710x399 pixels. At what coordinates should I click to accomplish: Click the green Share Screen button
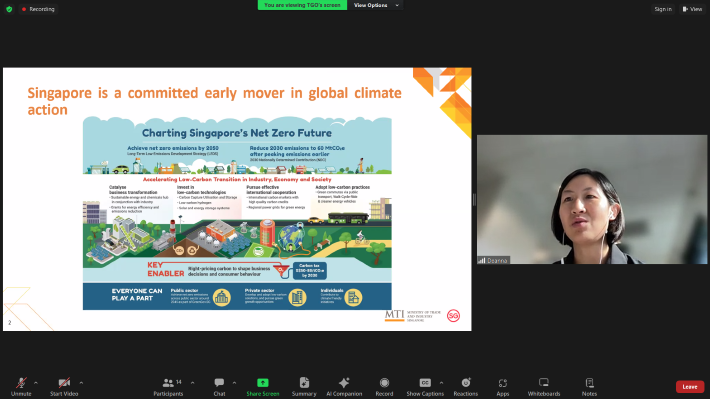point(263,387)
